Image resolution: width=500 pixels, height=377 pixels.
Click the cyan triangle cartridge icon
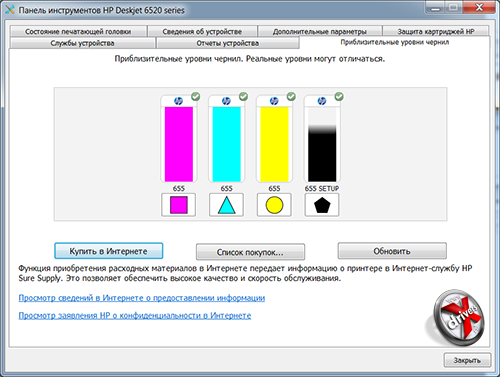226,205
